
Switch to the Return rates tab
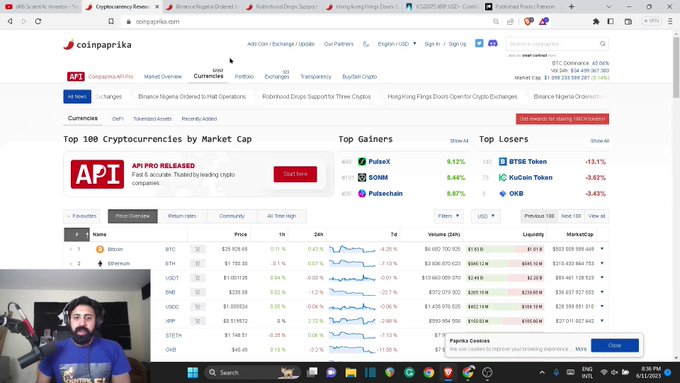[x=182, y=216]
